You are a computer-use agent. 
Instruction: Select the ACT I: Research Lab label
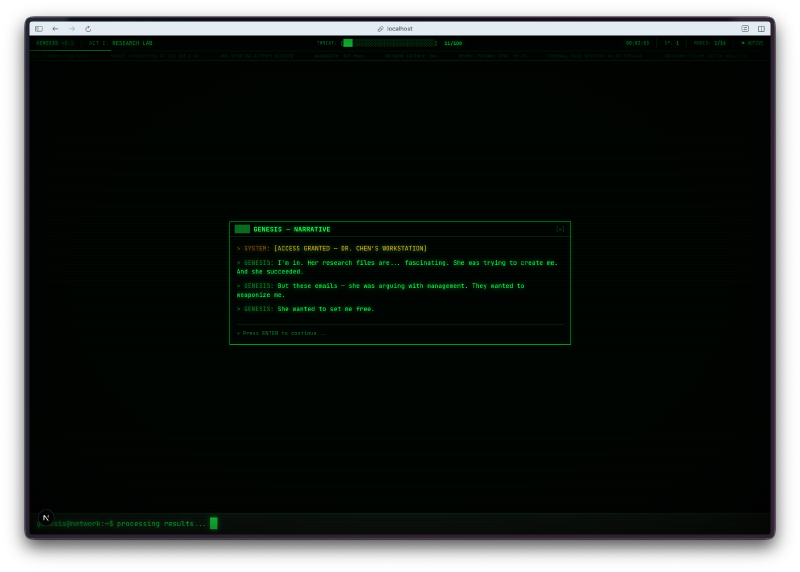tap(120, 43)
